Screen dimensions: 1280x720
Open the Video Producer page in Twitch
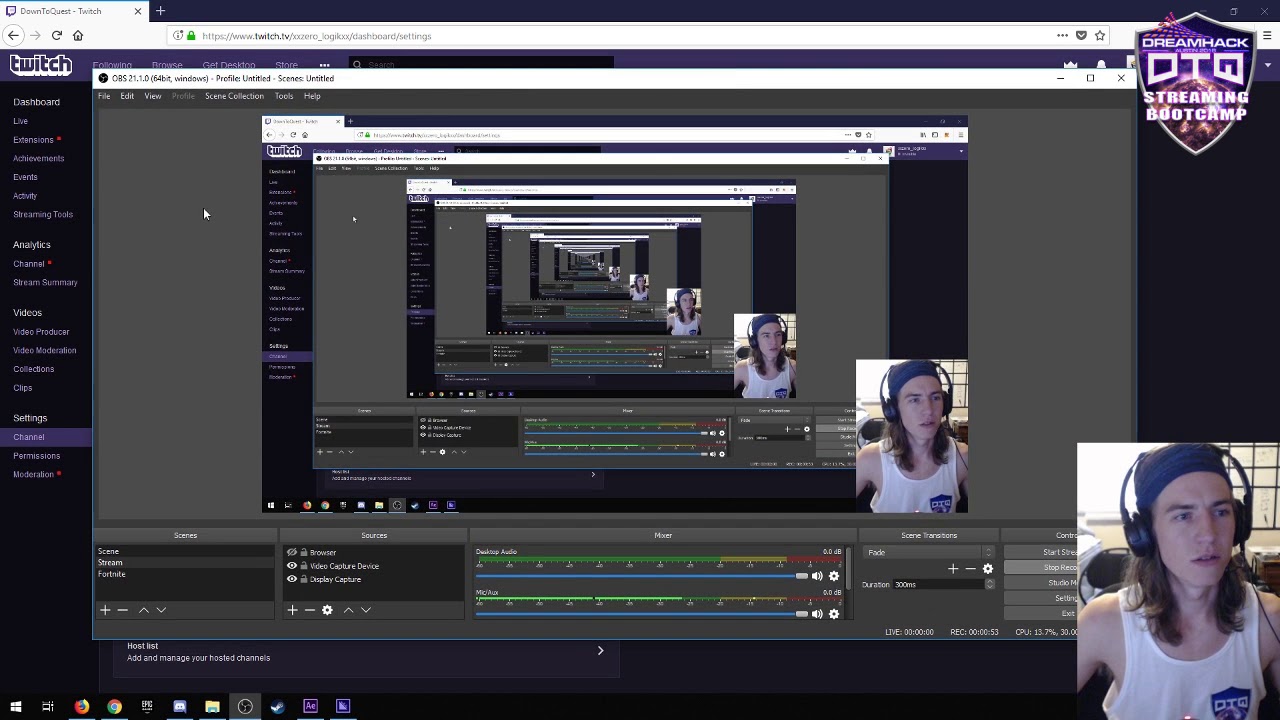[x=41, y=332]
